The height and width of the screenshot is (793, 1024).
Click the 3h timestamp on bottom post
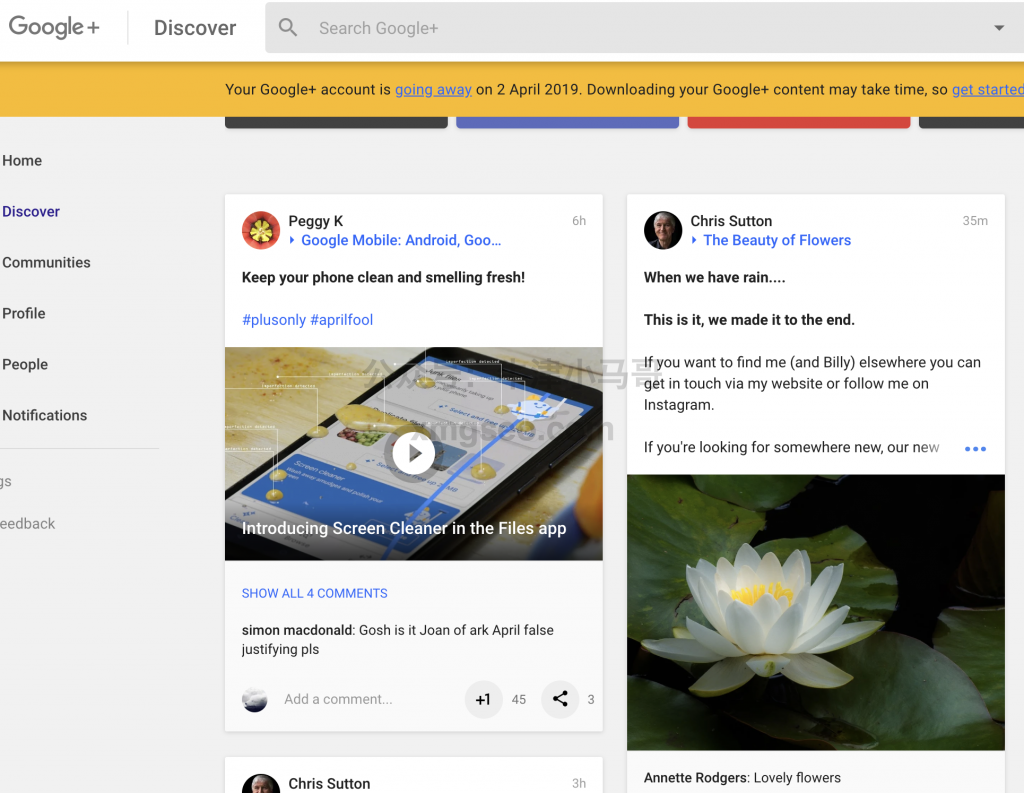pyautogui.click(x=579, y=783)
